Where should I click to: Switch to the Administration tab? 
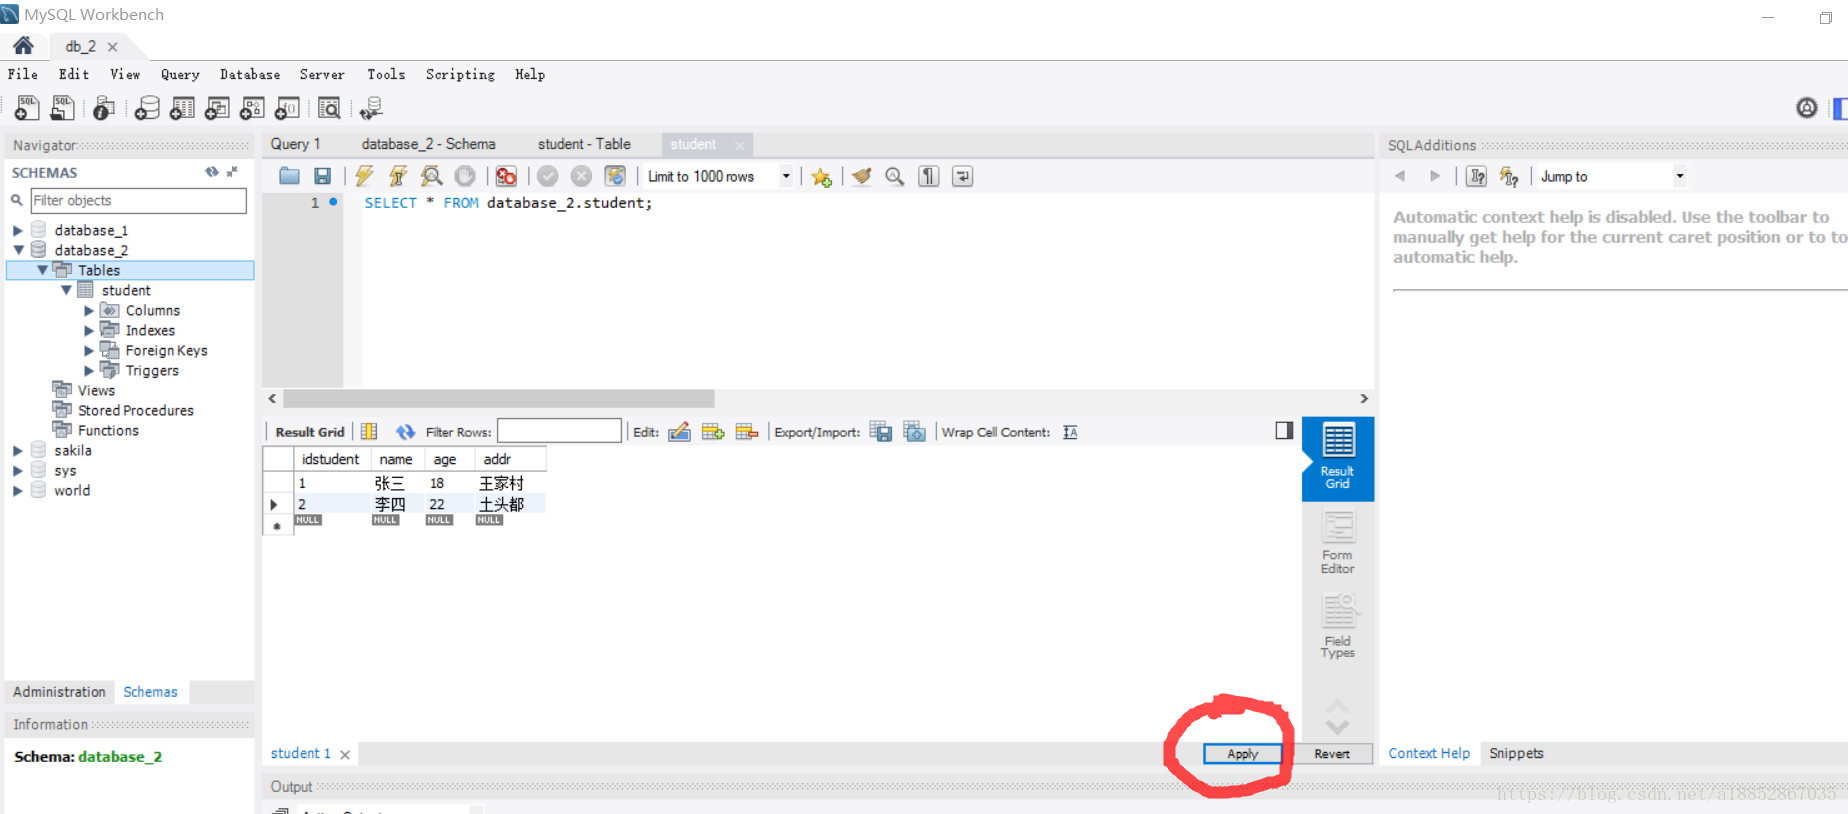tap(59, 692)
